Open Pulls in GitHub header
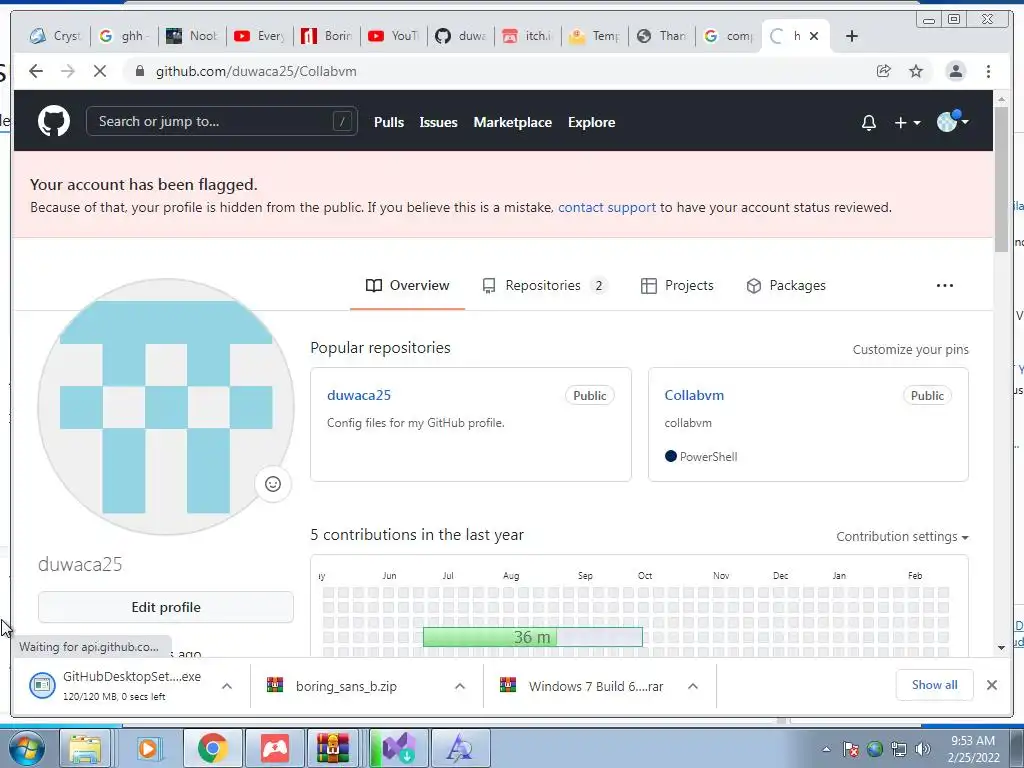Screen dimensions: 1024x768 click(x=389, y=122)
